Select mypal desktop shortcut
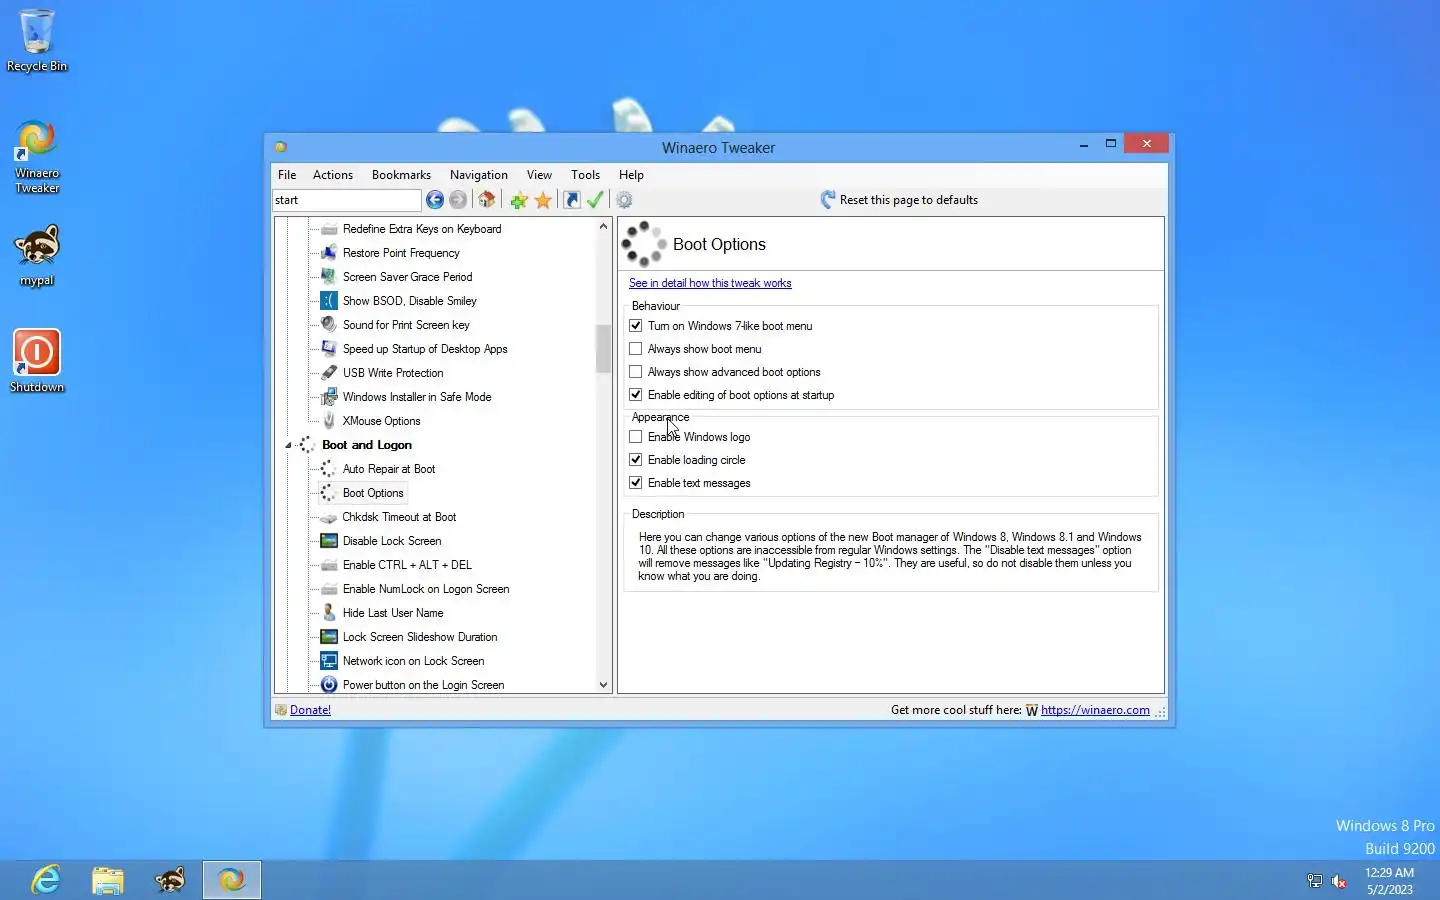Viewport: 1440px width, 900px height. pyautogui.click(x=37, y=256)
